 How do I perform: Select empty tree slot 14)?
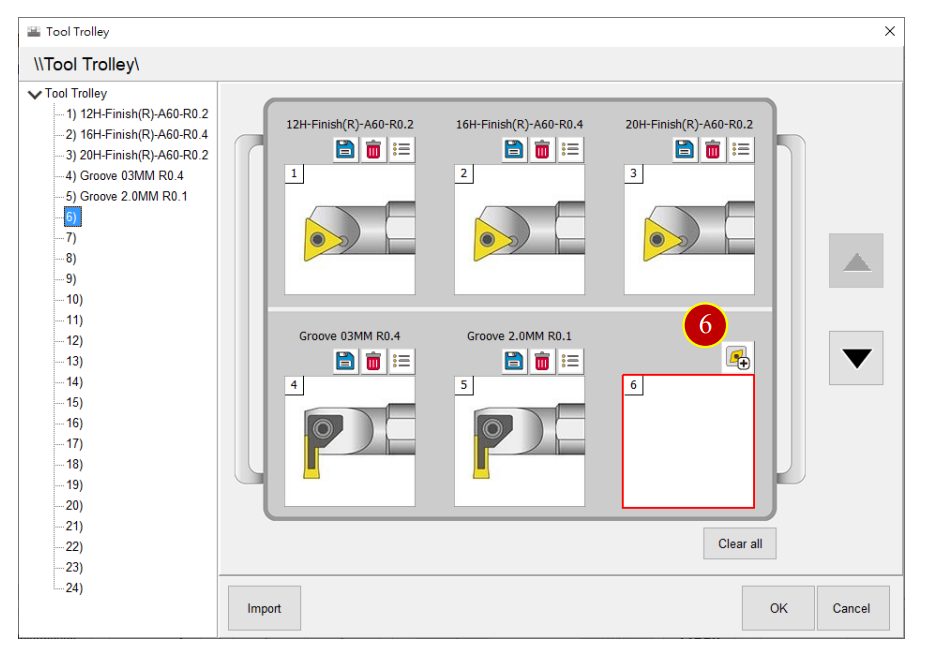click(74, 382)
